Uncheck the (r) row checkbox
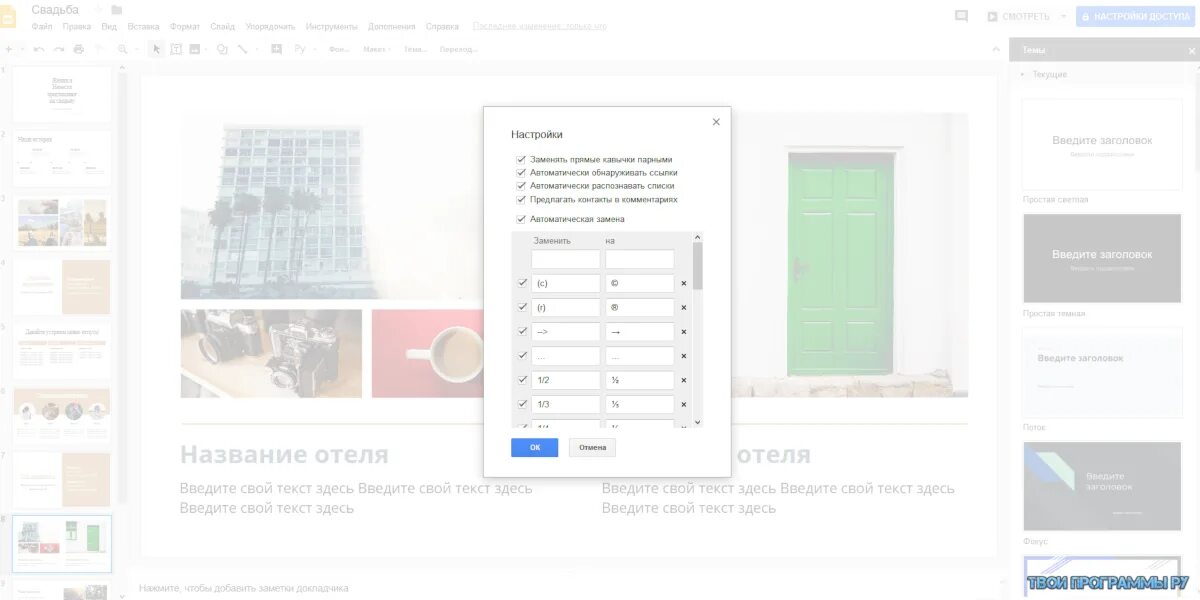The height and width of the screenshot is (600, 1200). [522, 307]
